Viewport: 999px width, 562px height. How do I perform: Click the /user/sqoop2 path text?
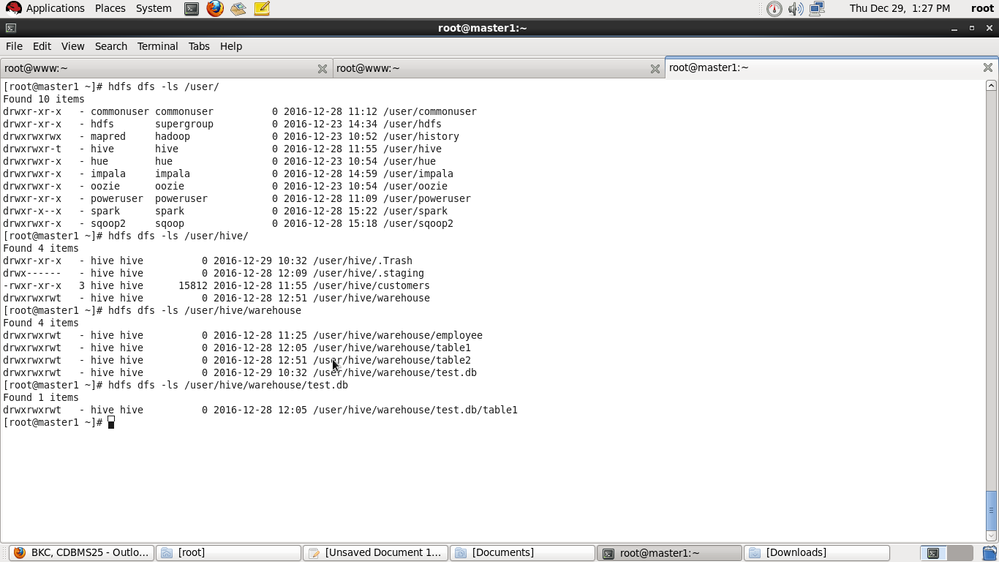[418, 224]
